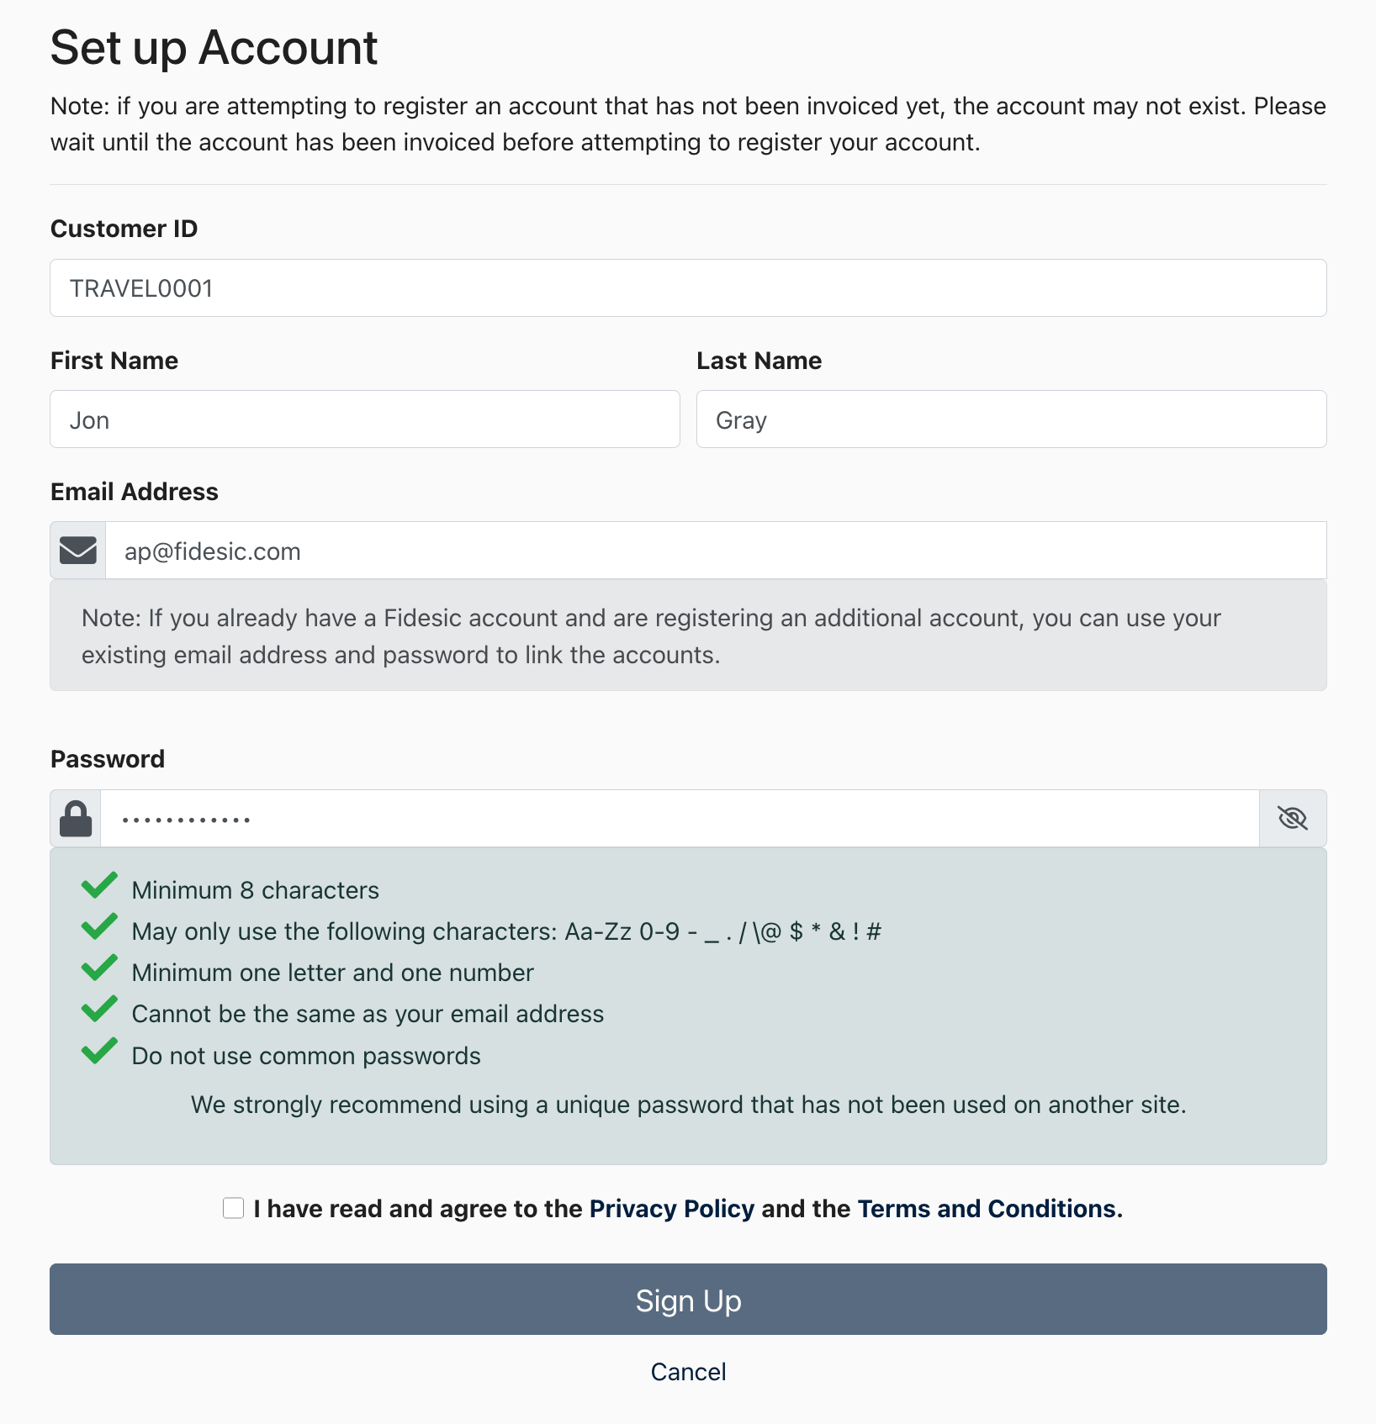Image resolution: width=1376 pixels, height=1424 pixels.
Task: Enable the Privacy Policy agreement checkbox
Action: (x=232, y=1208)
